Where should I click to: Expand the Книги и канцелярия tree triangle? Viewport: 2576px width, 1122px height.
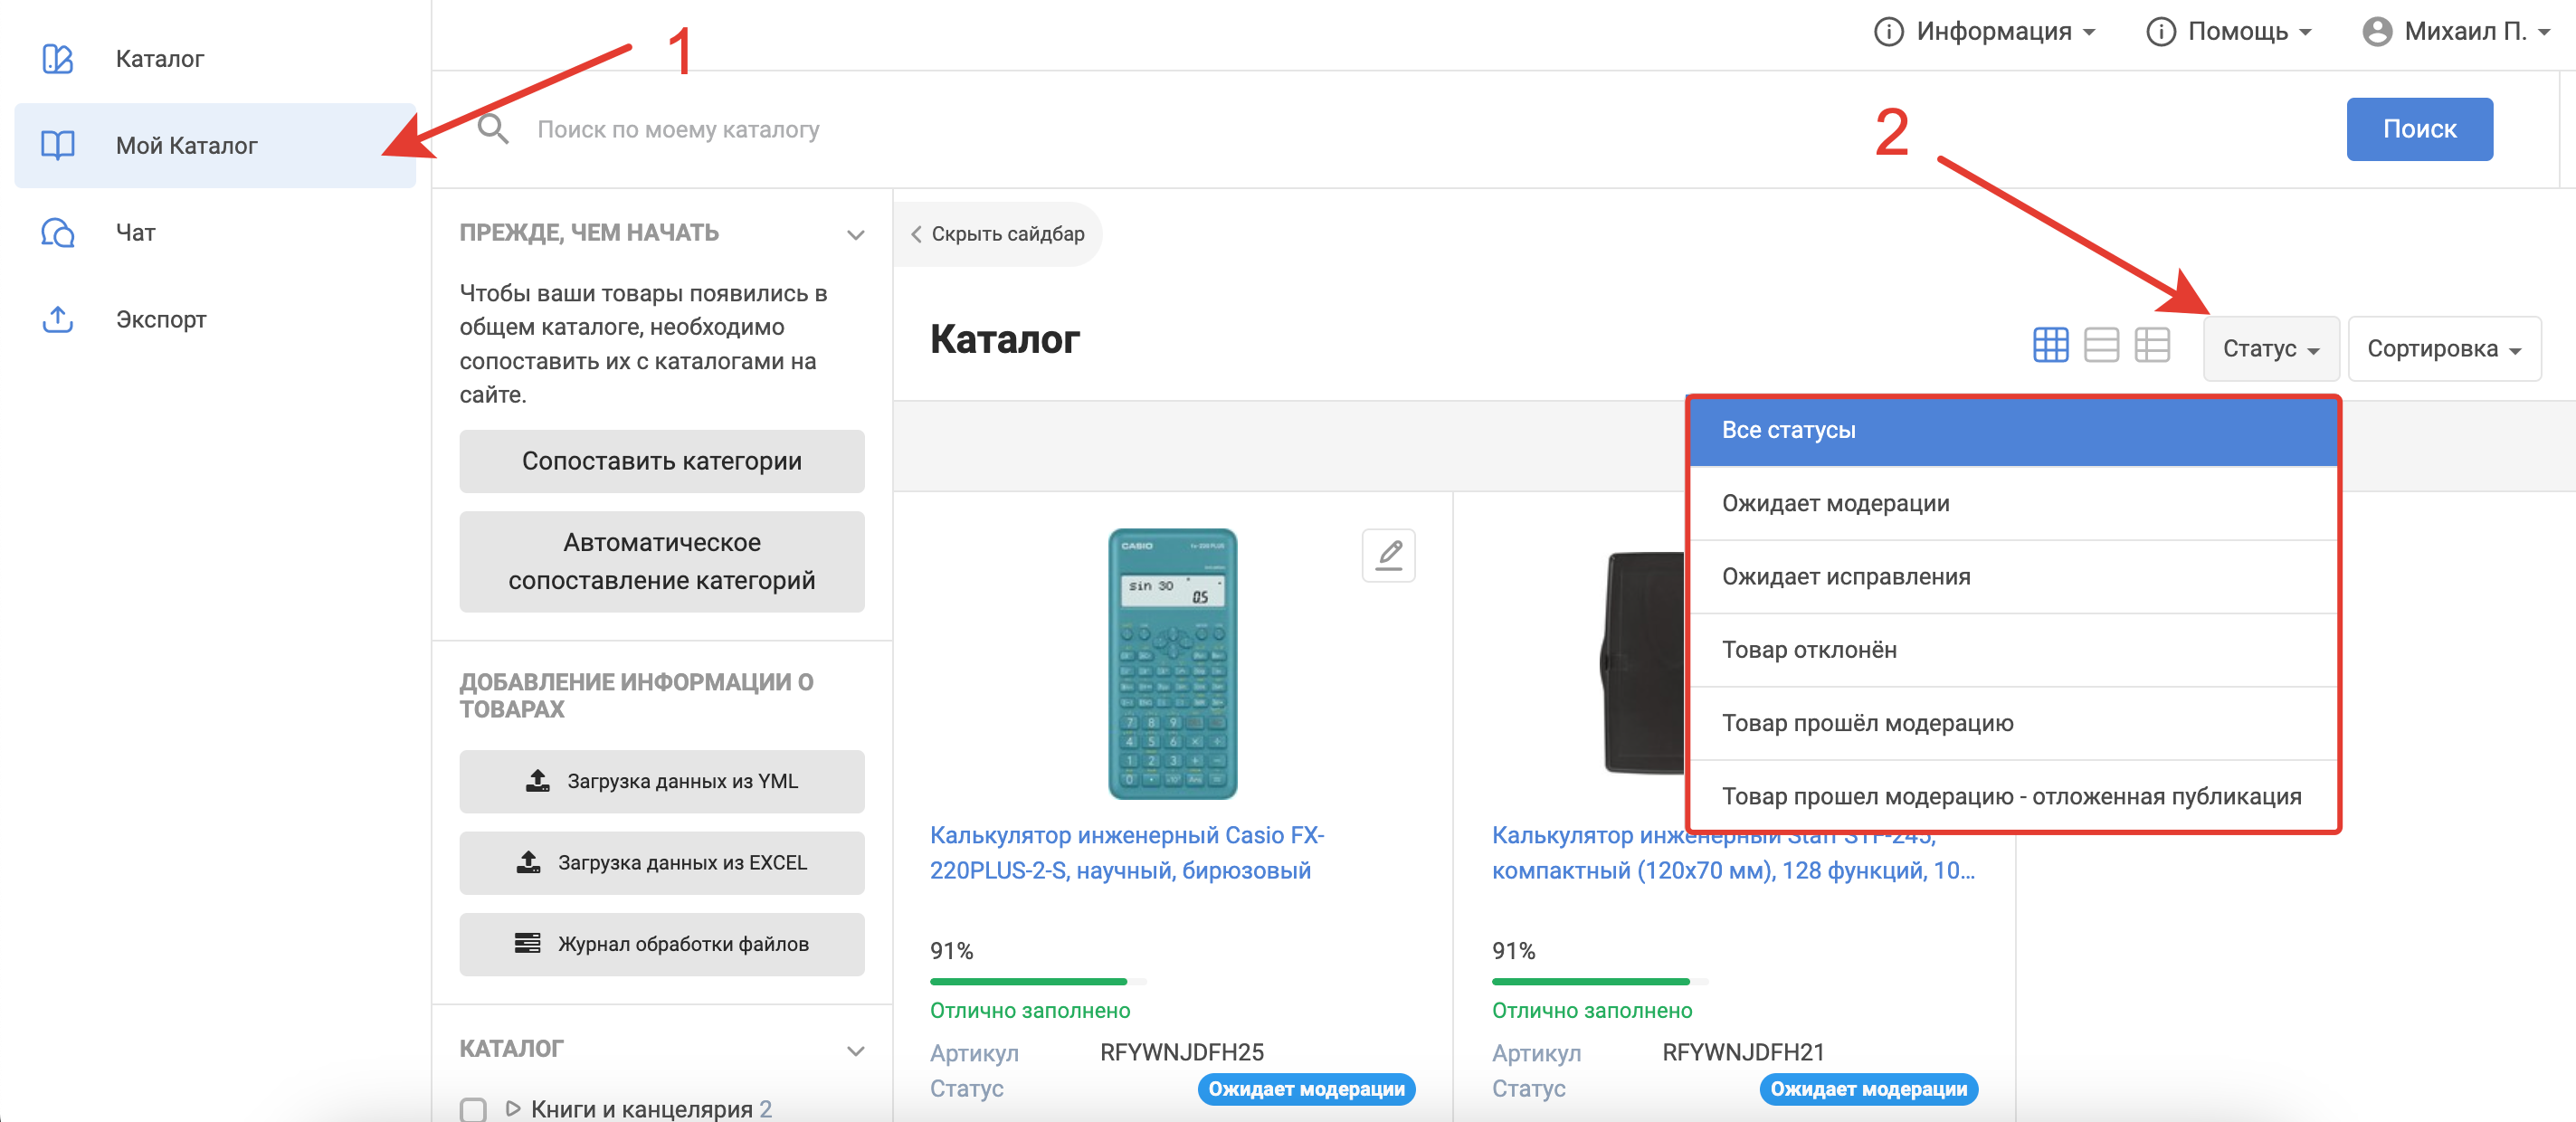coord(513,1108)
